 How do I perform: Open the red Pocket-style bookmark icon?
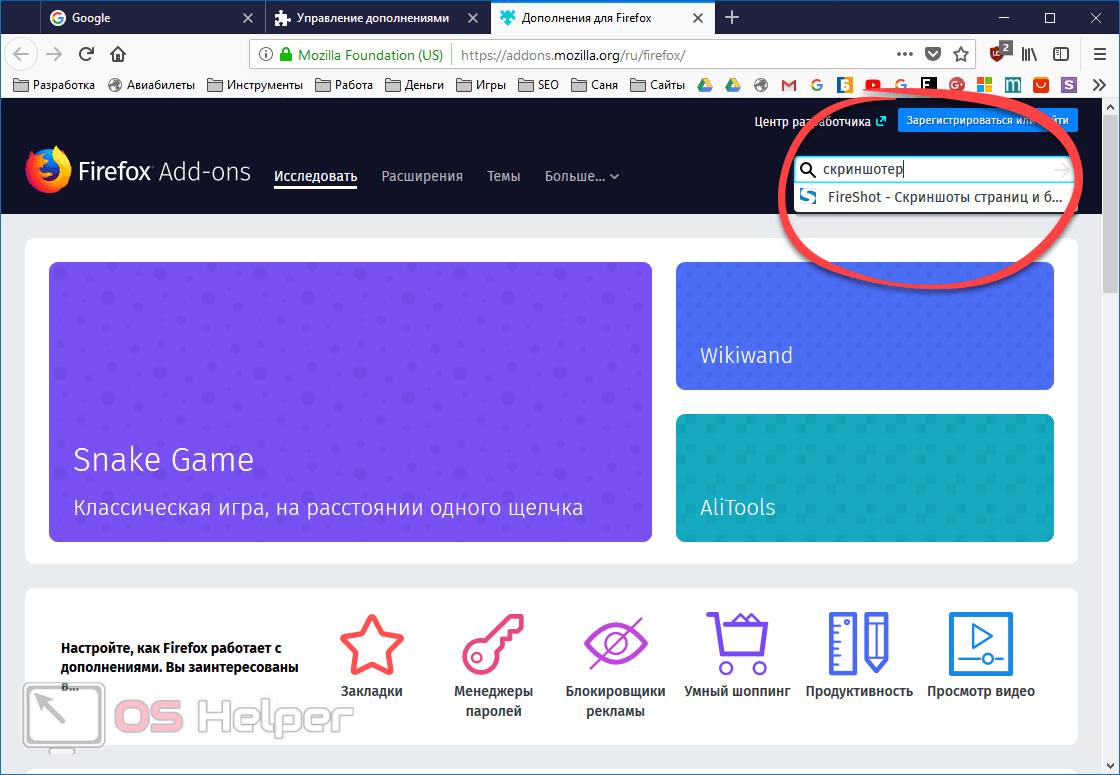1041,85
